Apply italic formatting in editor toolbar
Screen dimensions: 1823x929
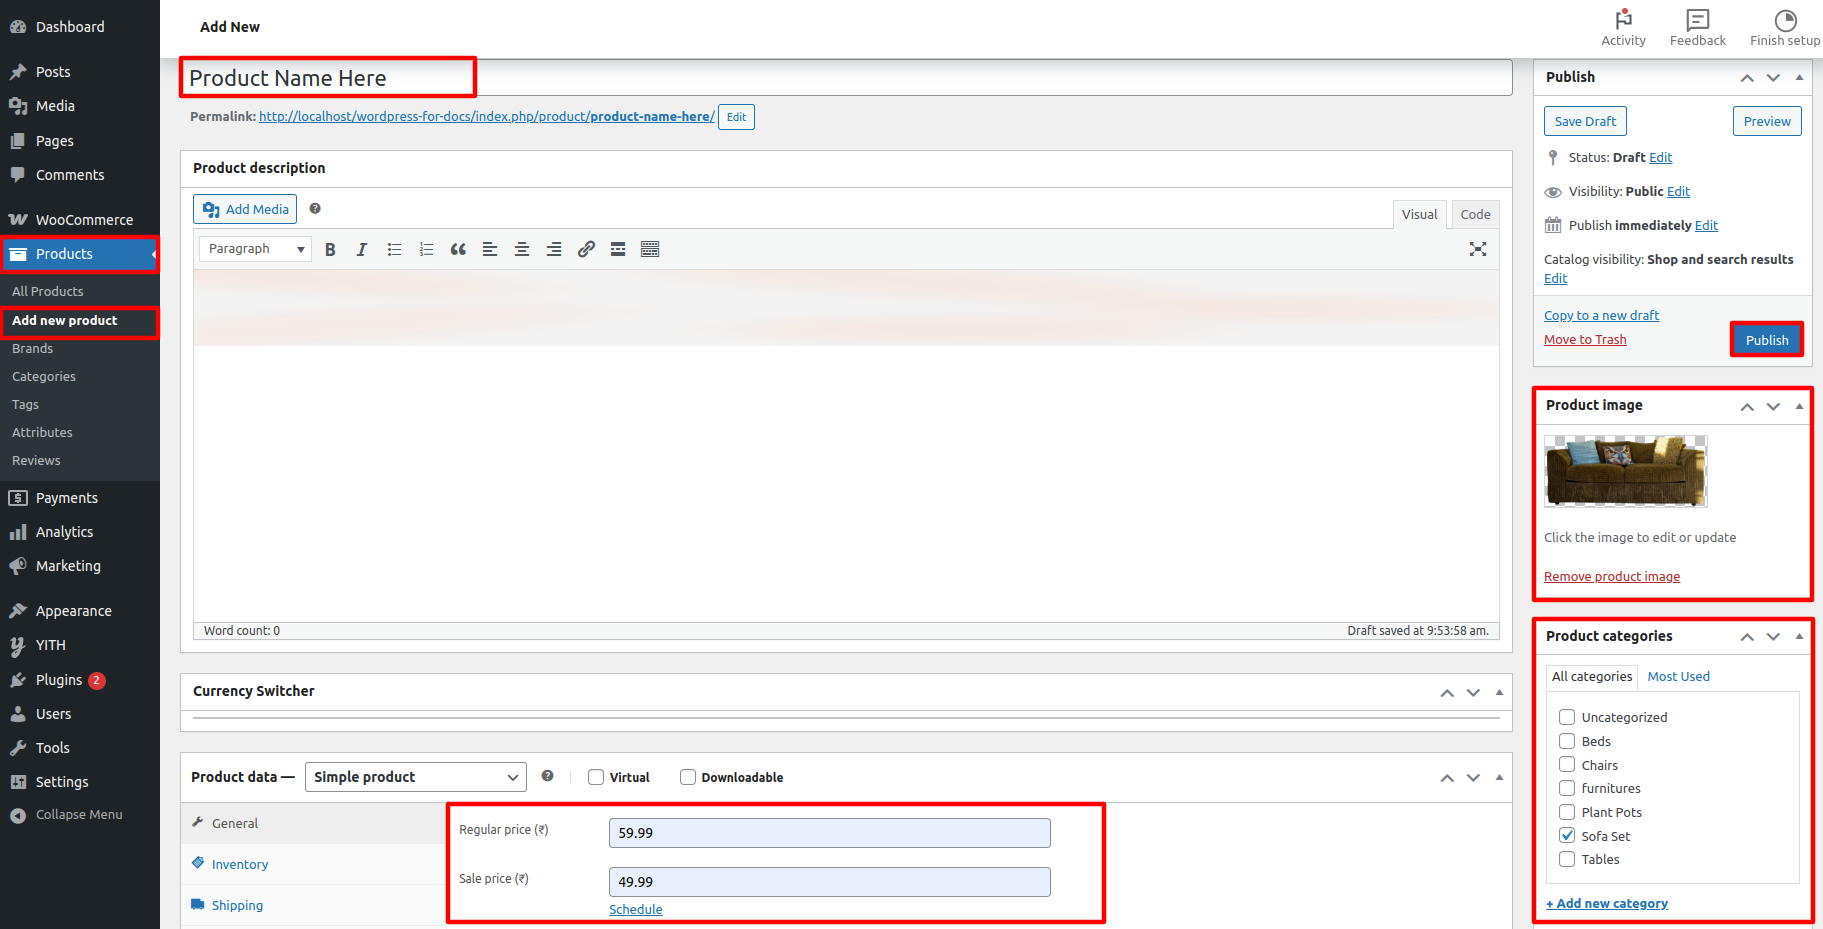pos(362,250)
